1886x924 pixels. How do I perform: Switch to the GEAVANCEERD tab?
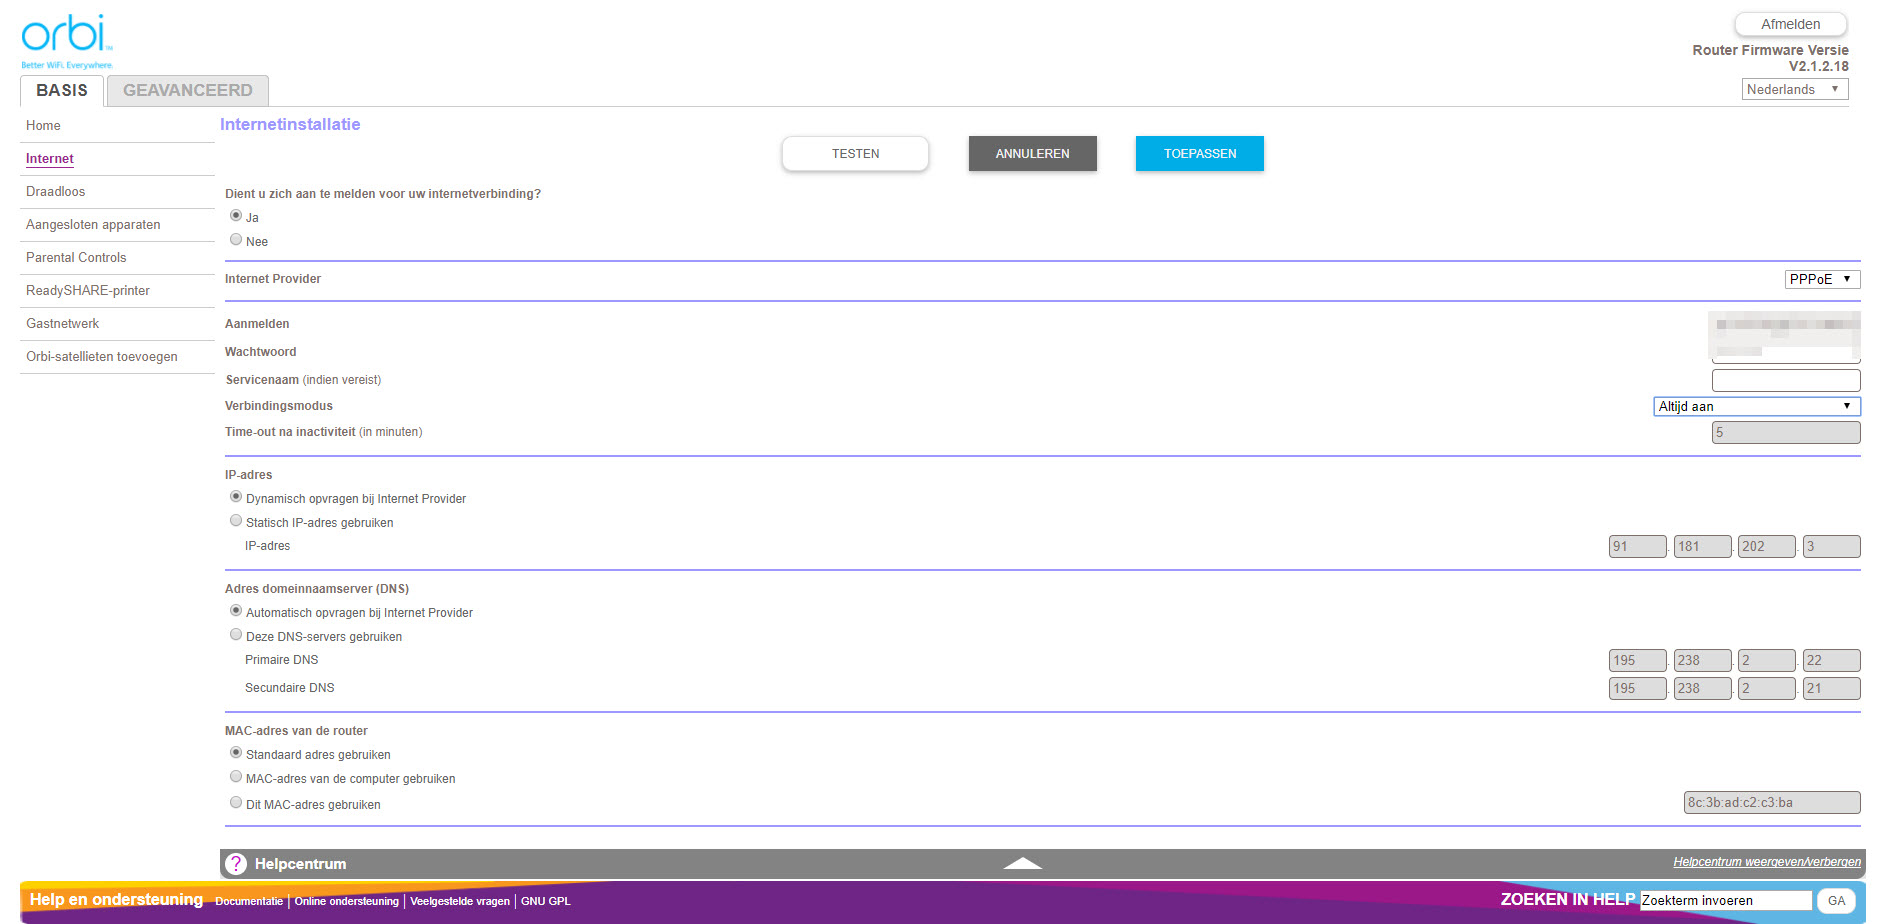188,90
